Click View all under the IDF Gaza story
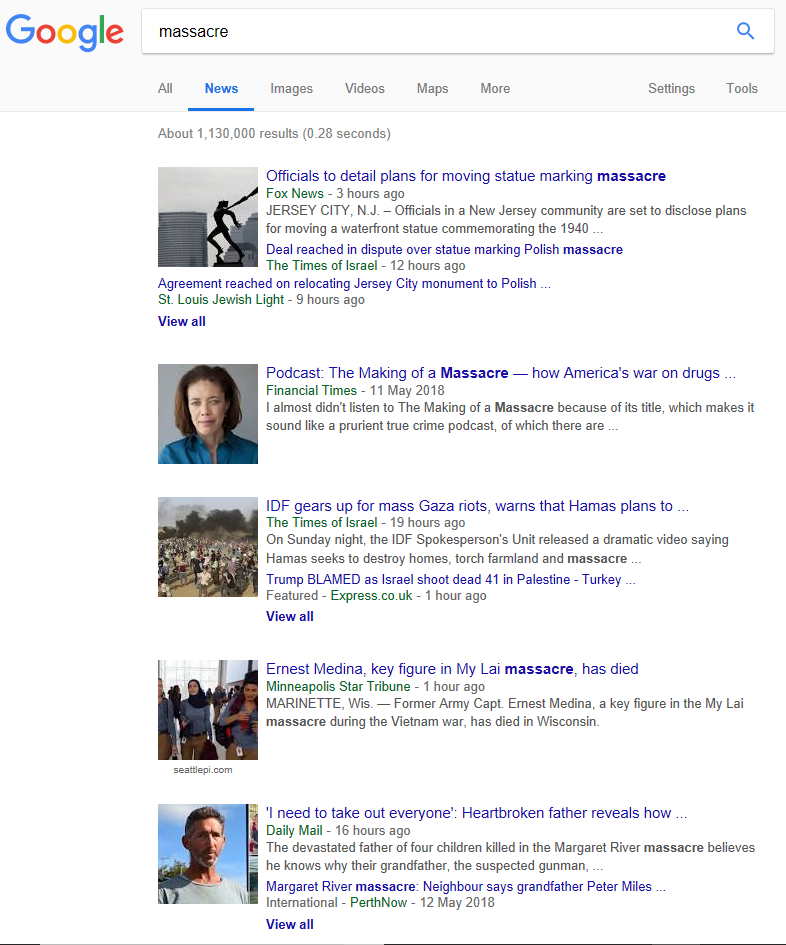This screenshot has height=945, width=786. coord(290,617)
